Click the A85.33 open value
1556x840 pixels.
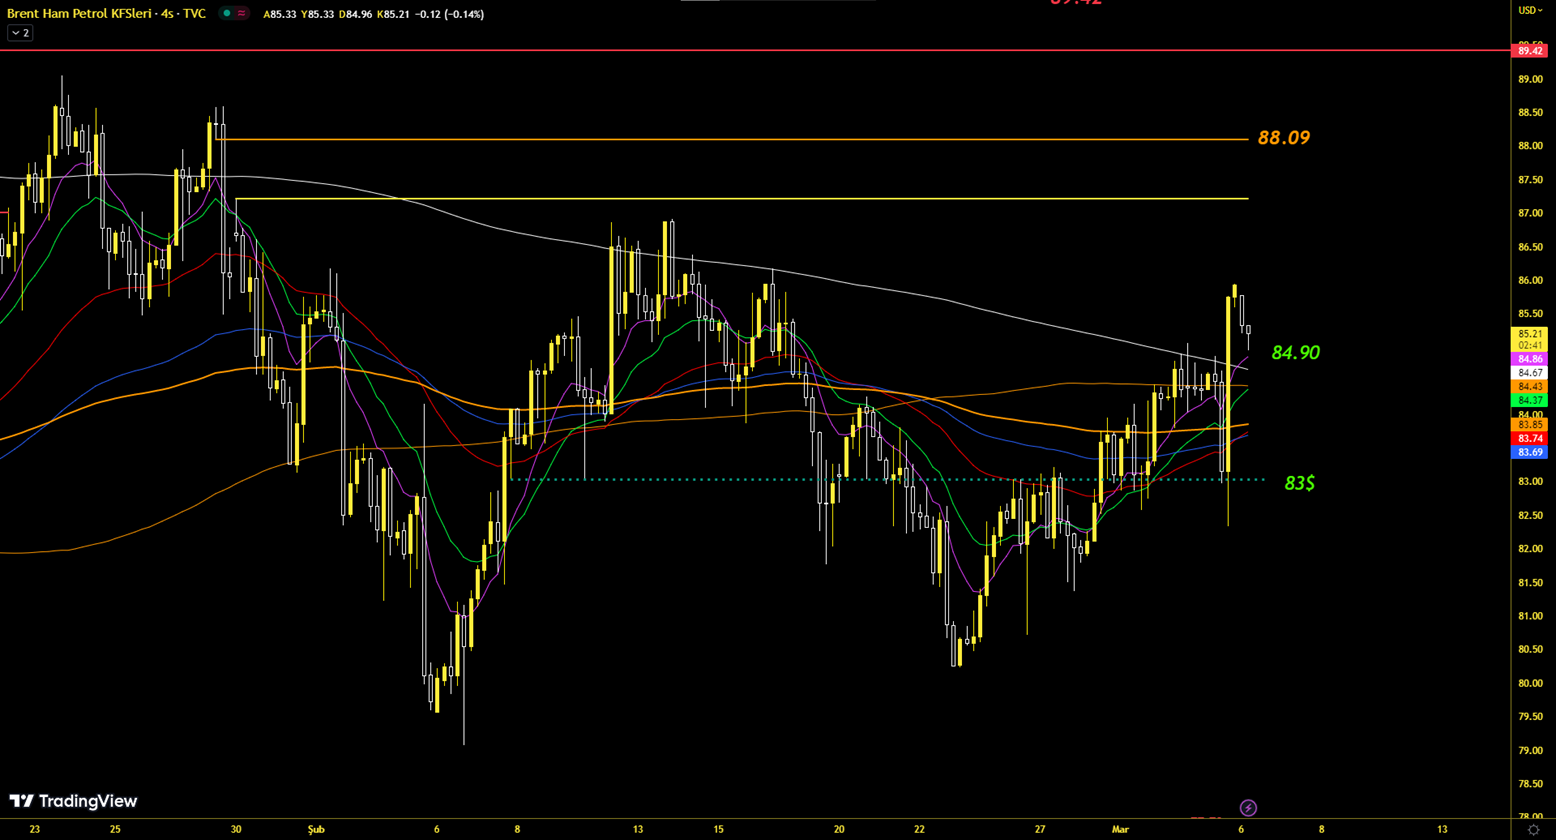tap(279, 13)
